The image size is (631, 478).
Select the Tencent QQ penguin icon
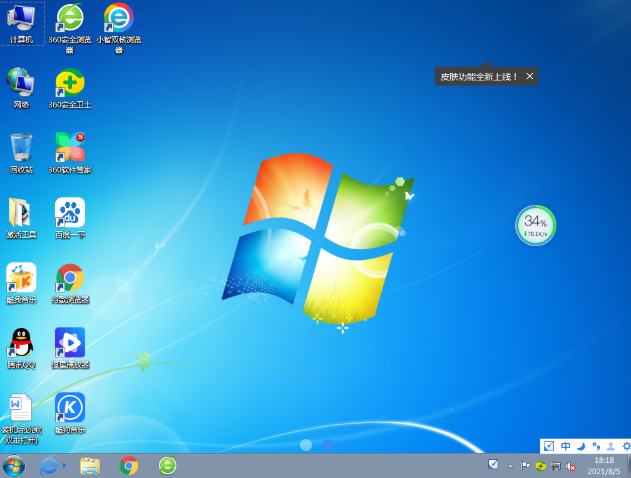pos(21,342)
